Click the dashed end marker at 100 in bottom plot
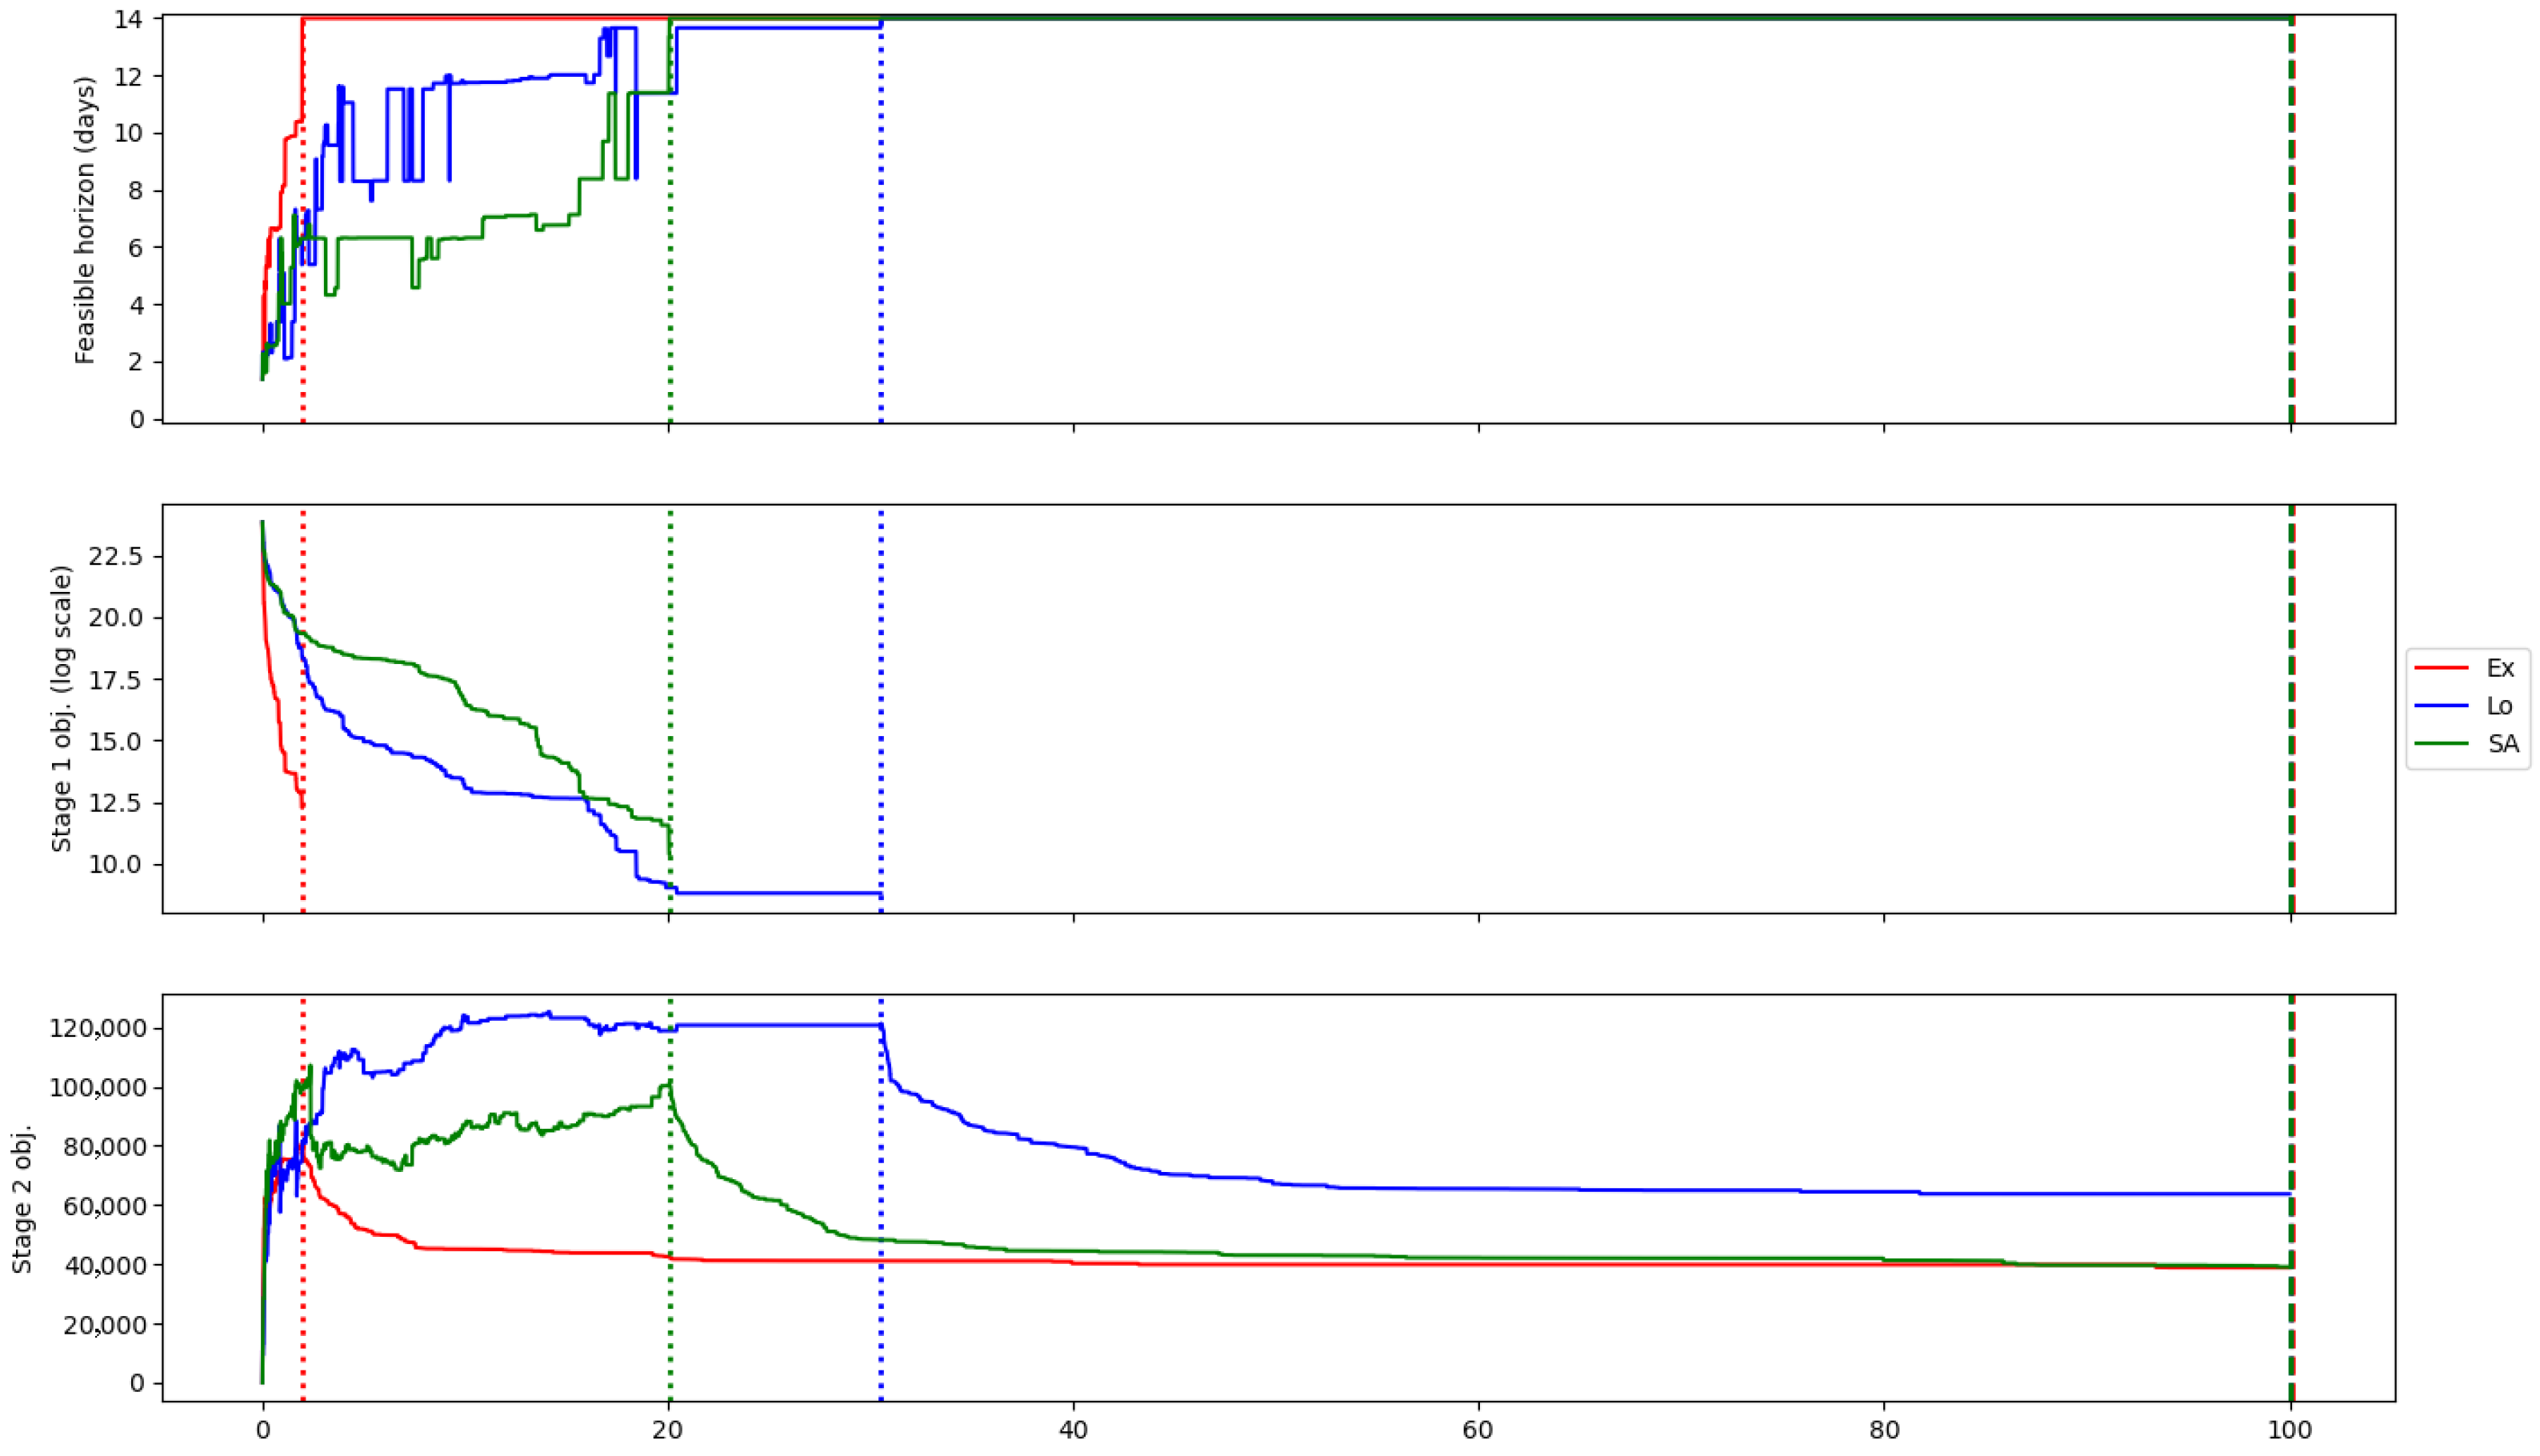 pyautogui.click(x=2292, y=1198)
